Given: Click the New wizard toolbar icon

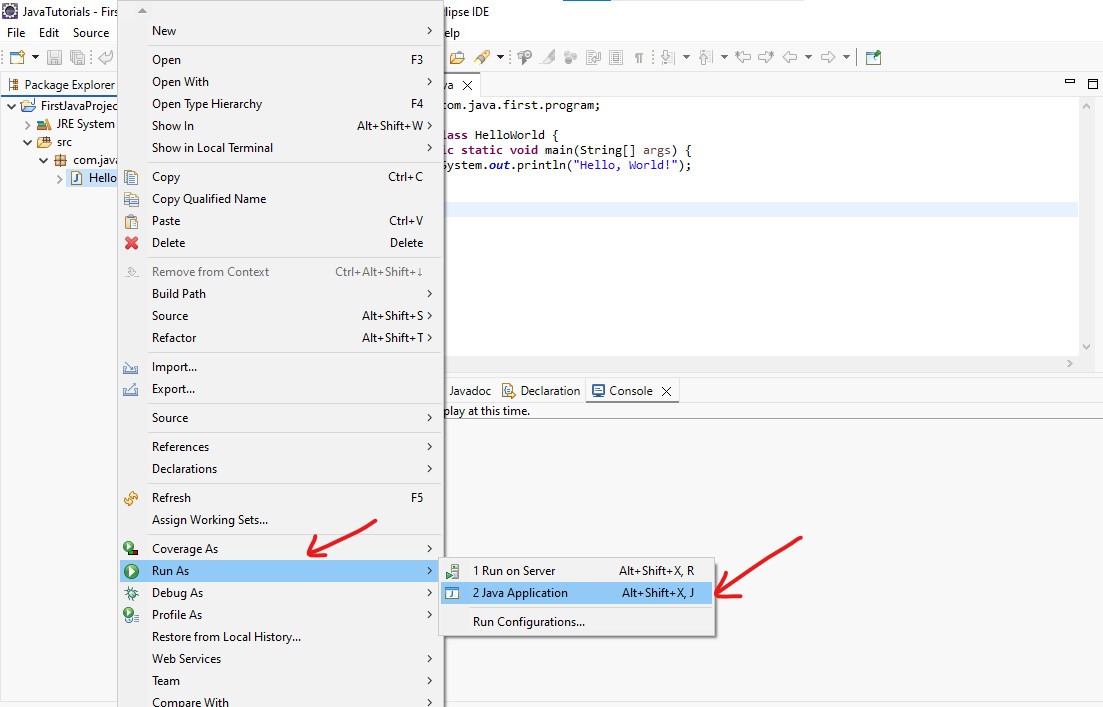Looking at the screenshot, I should (x=17, y=57).
